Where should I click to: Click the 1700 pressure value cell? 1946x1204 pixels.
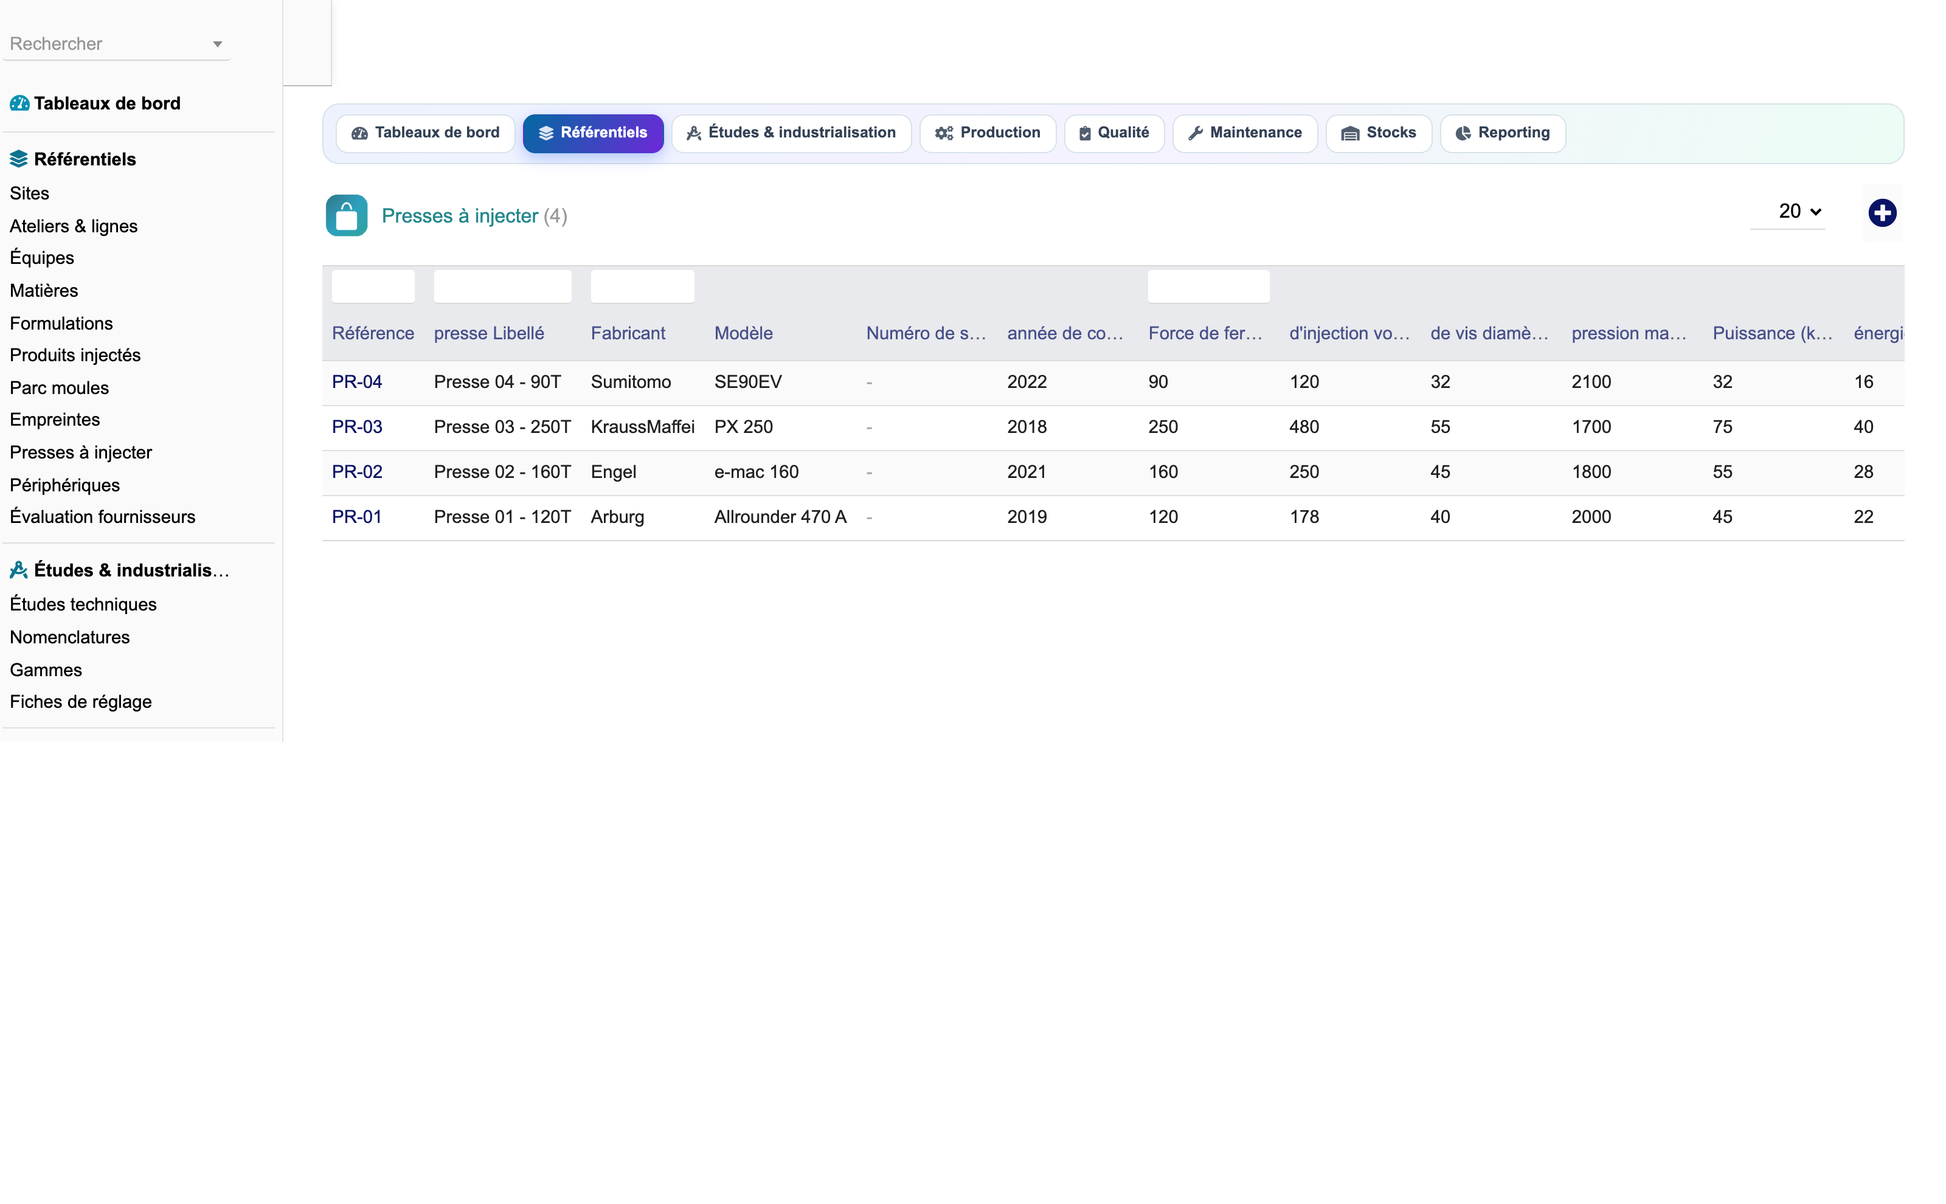point(1591,427)
